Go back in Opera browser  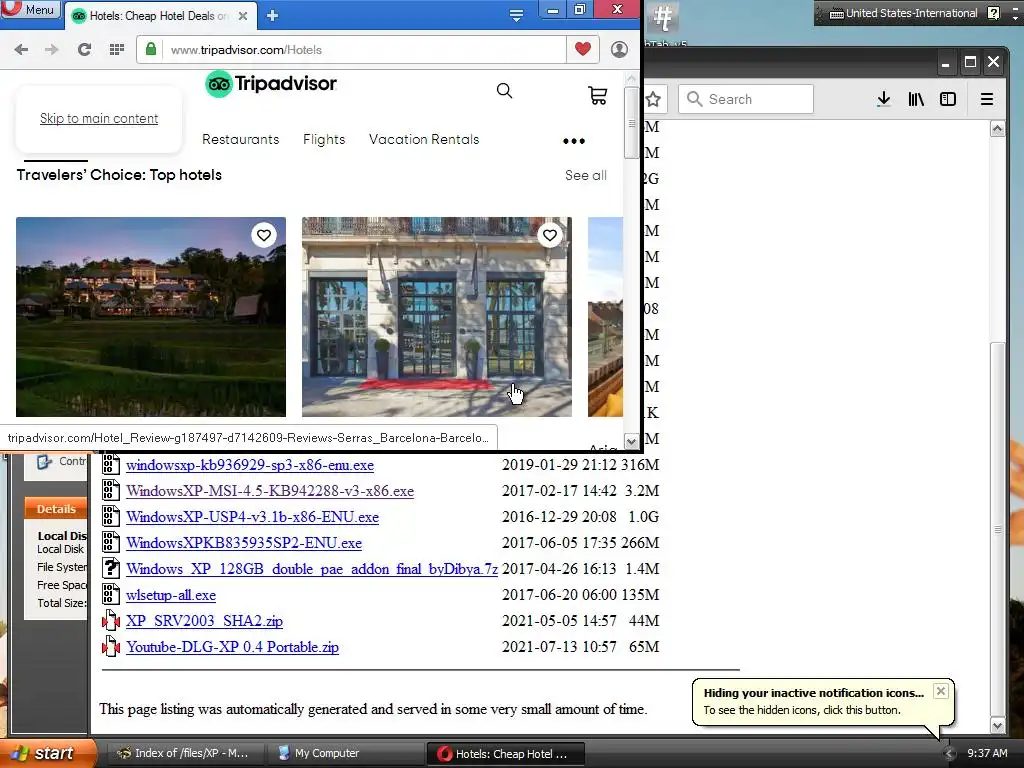pos(21,50)
